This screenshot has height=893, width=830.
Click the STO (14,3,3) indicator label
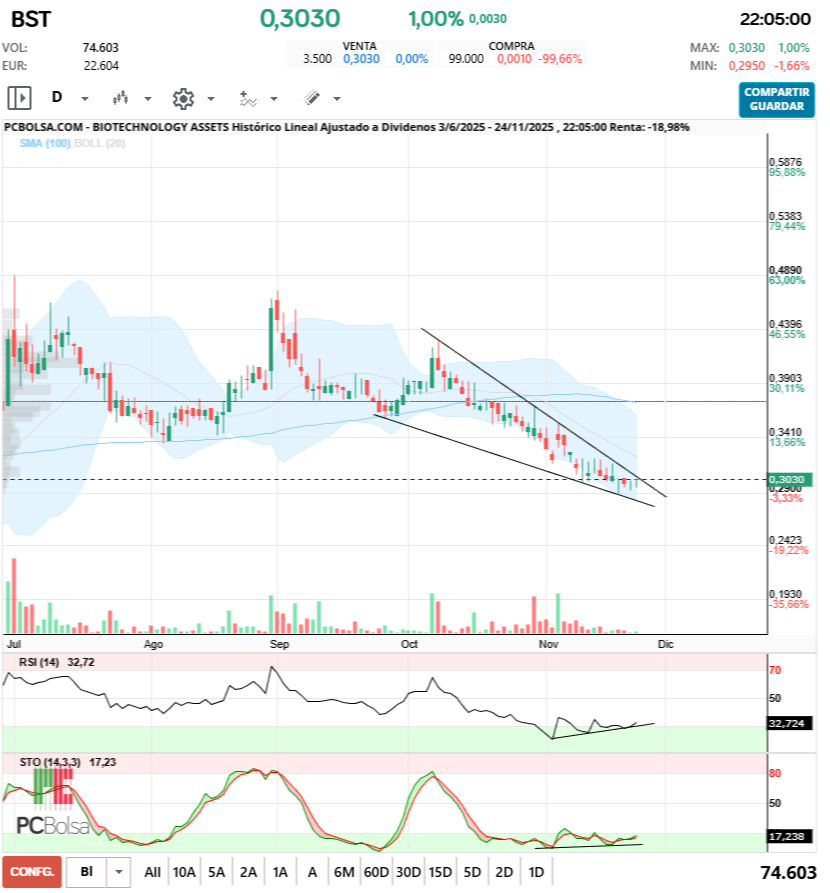pos(50,762)
